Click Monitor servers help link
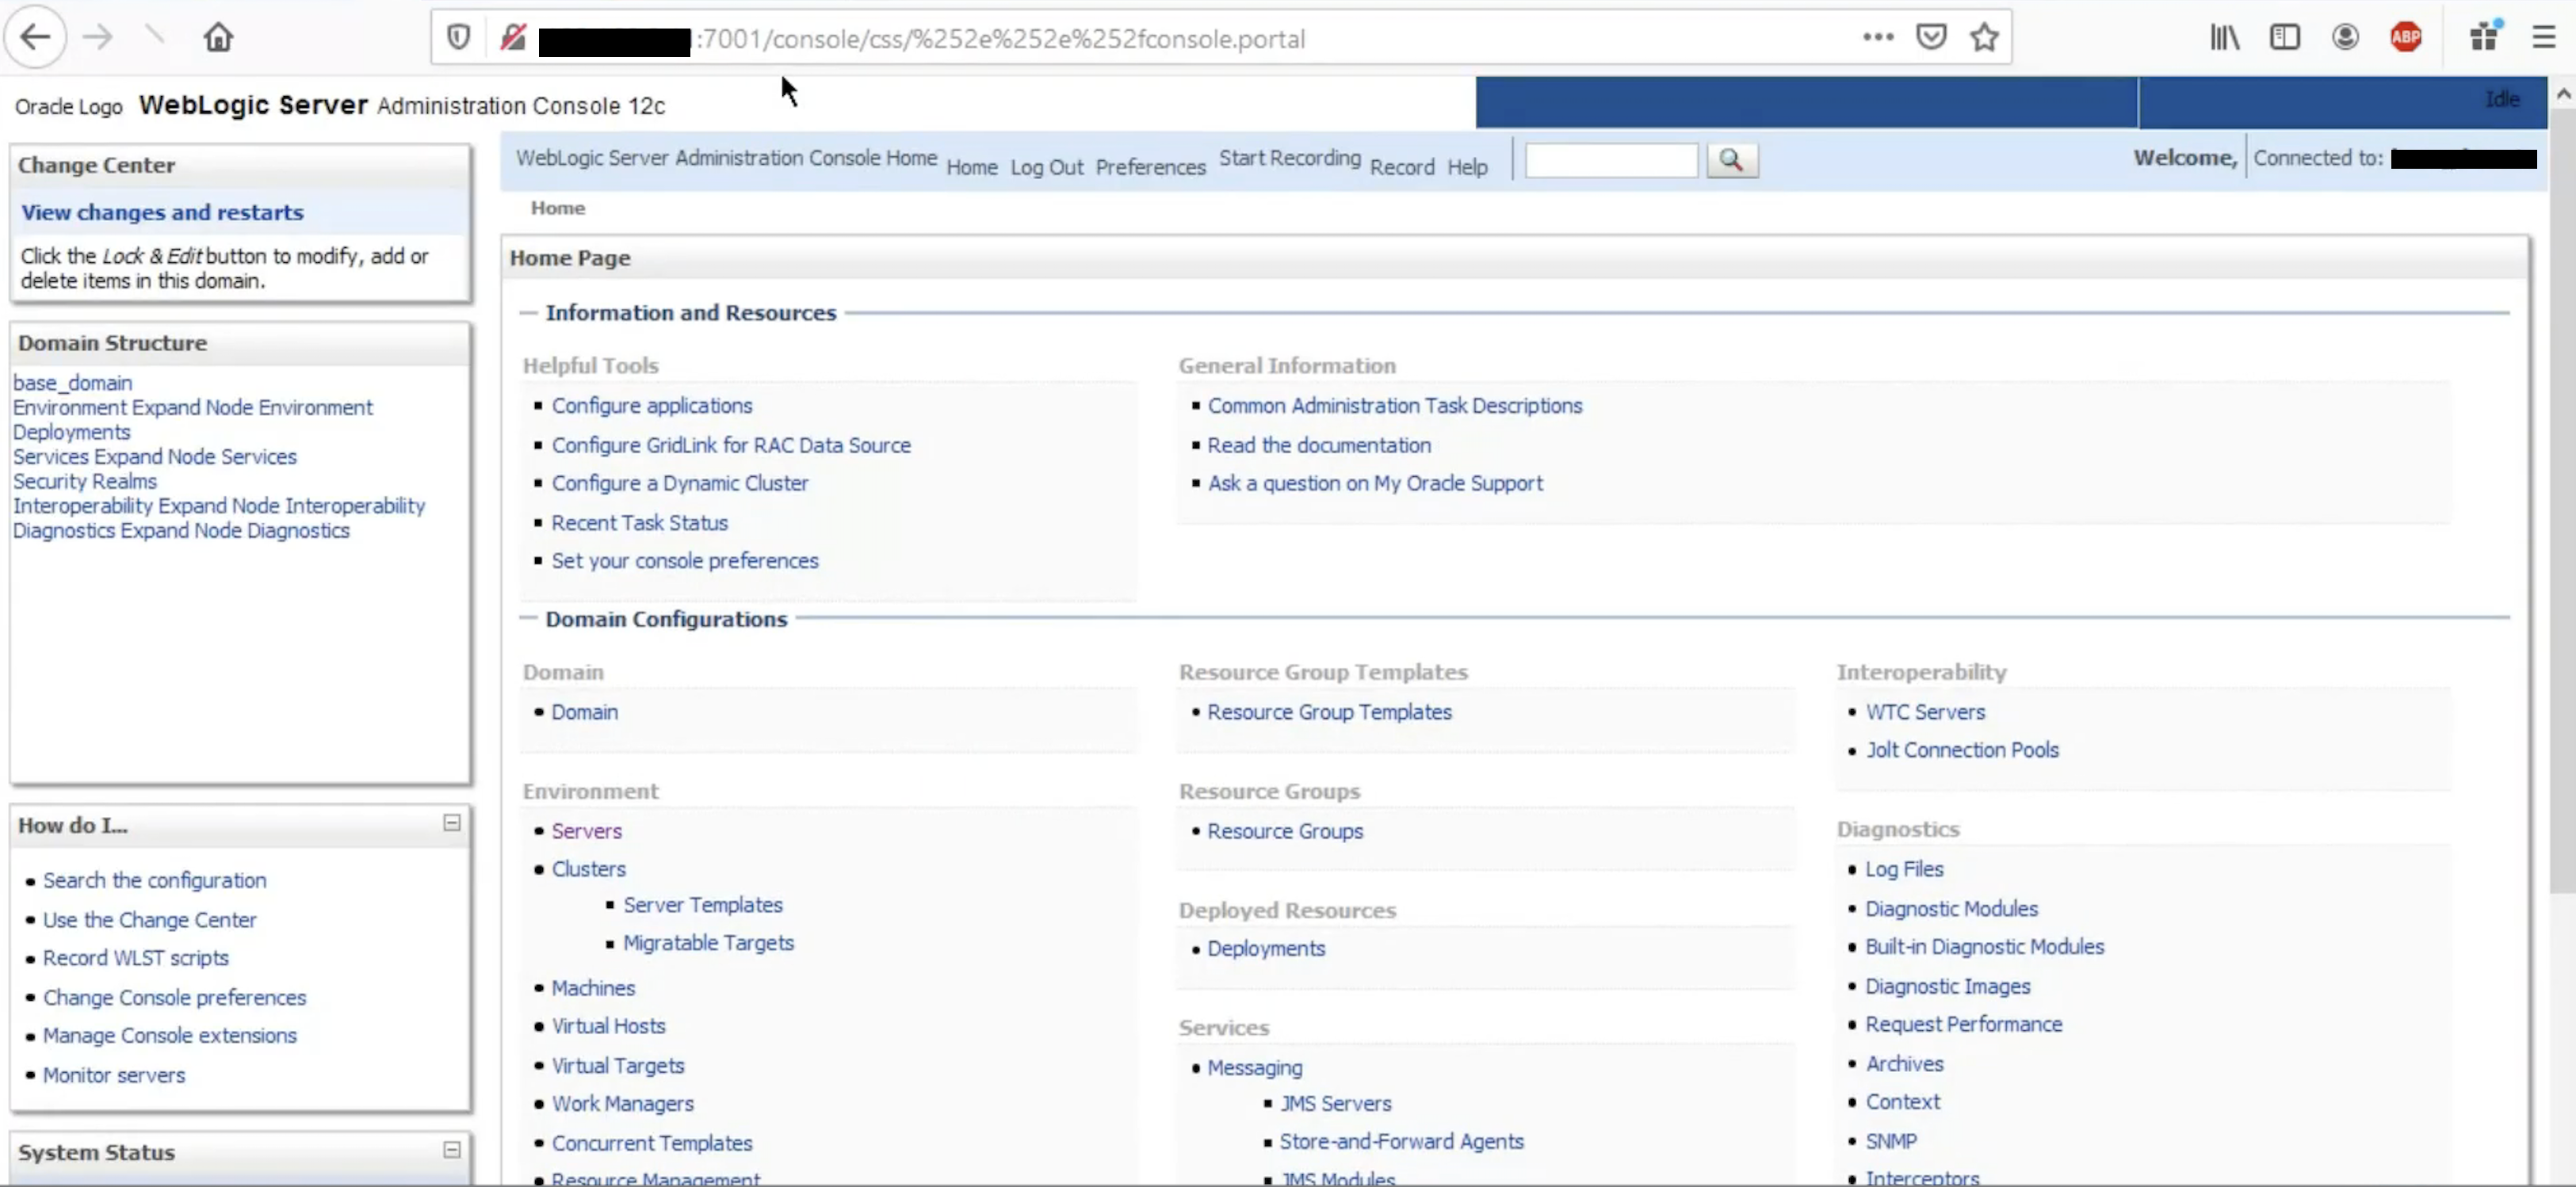This screenshot has height=1187, width=2576. click(x=114, y=1075)
